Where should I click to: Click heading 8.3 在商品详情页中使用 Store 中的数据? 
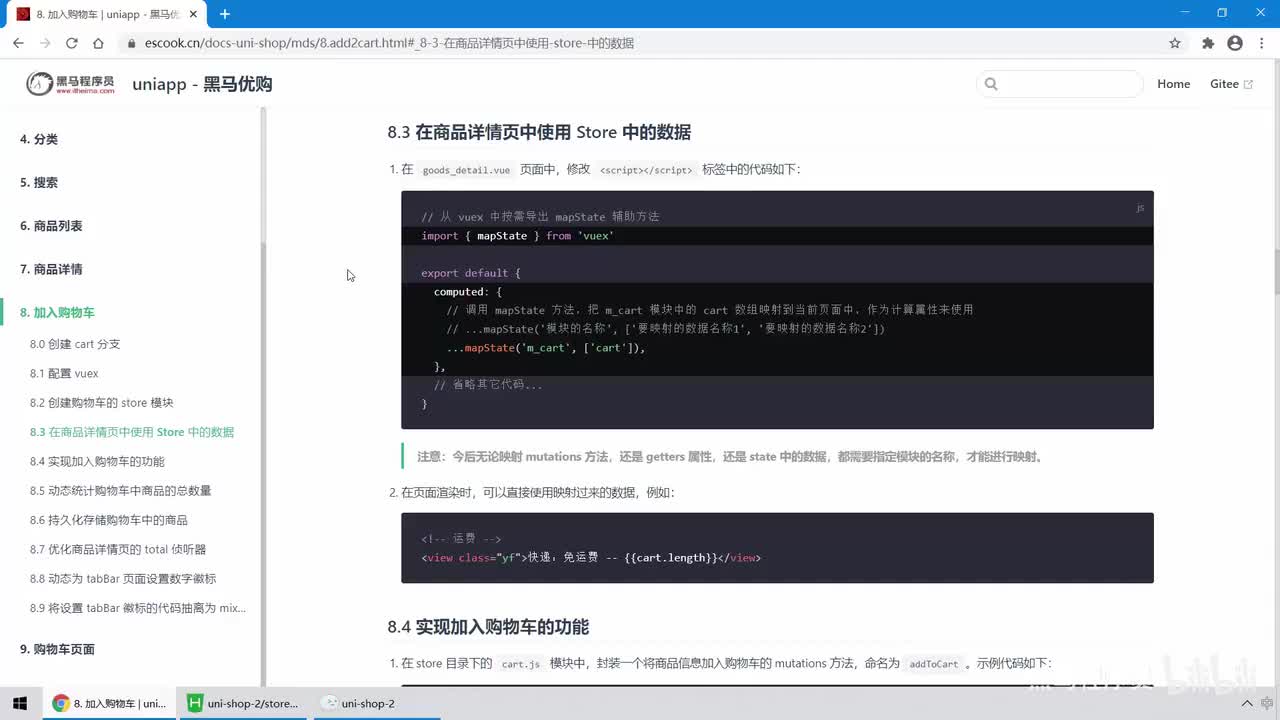[x=539, y=132]
